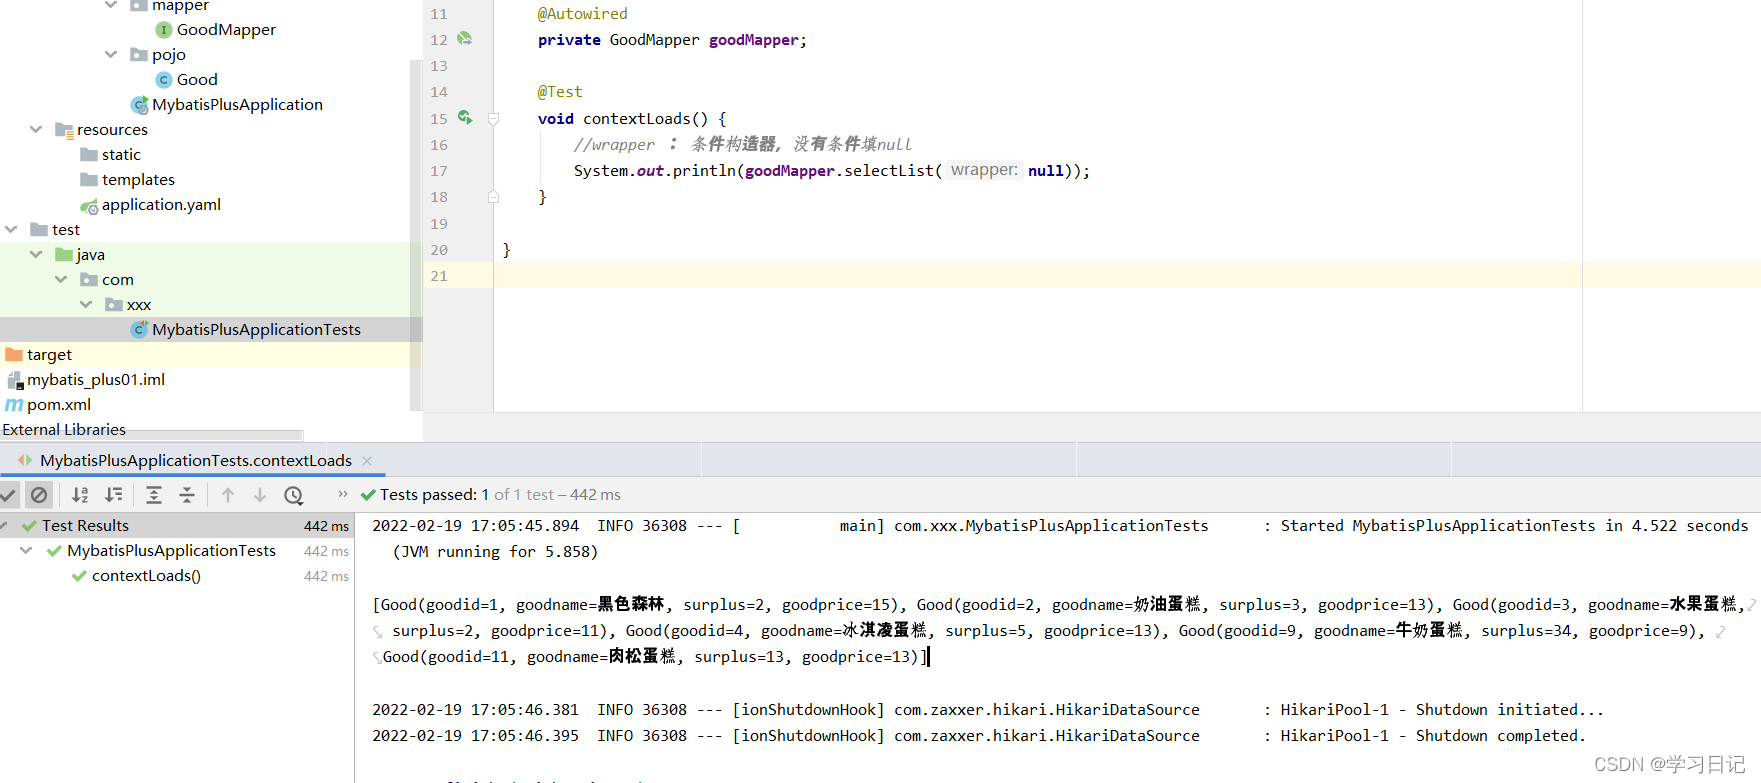Screen dimensions: 1761x783
Task: Collapse the resources folder
Action: tap(36, 129)
